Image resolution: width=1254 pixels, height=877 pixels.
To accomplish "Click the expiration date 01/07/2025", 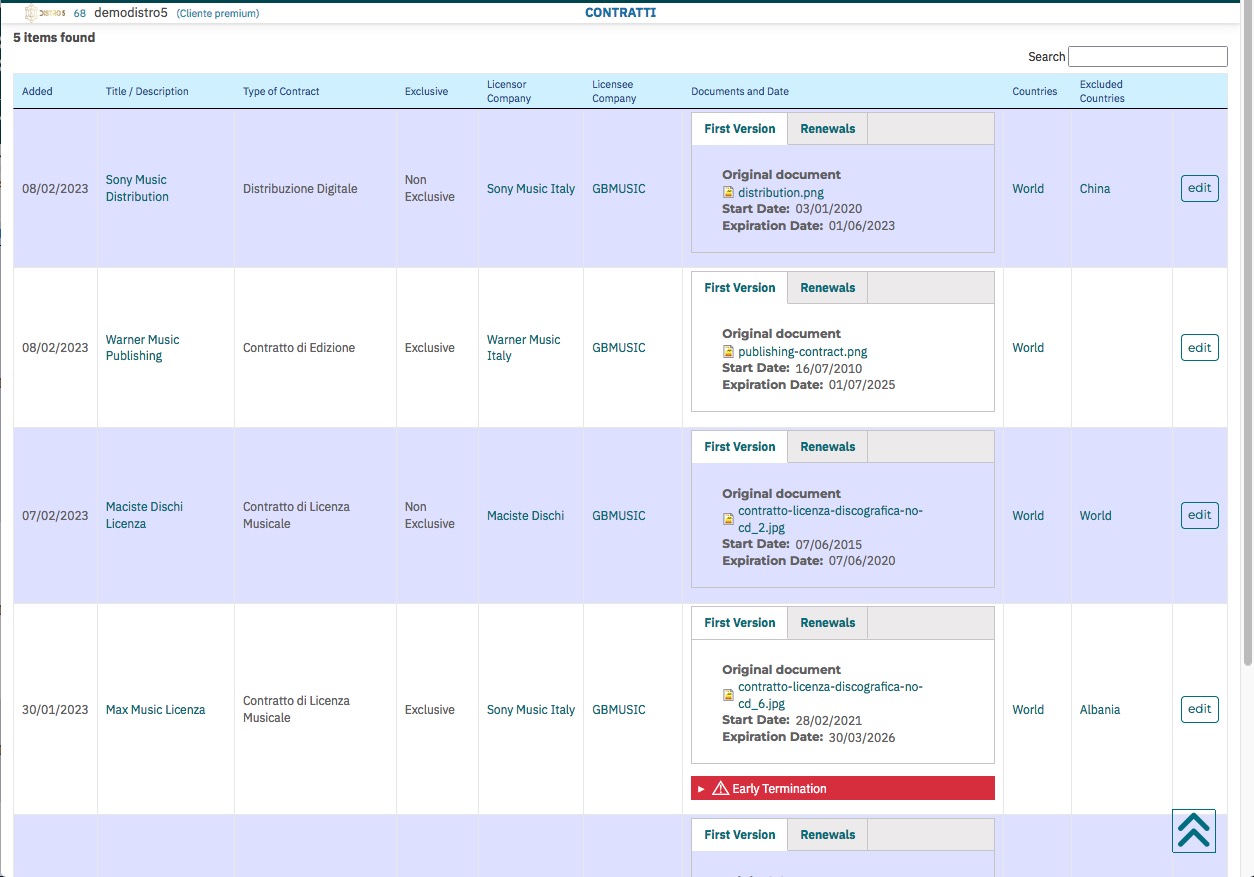I will coord(862,385).
